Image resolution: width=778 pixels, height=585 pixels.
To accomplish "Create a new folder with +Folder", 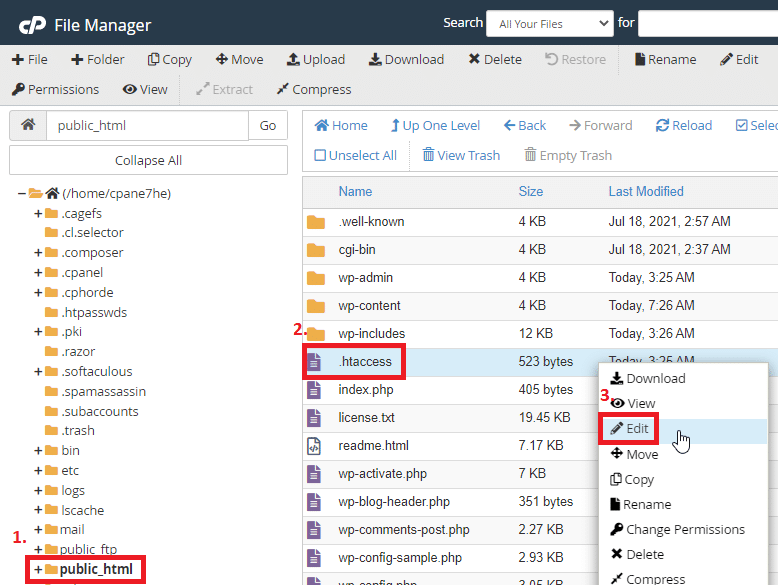I will click(98, 60).
